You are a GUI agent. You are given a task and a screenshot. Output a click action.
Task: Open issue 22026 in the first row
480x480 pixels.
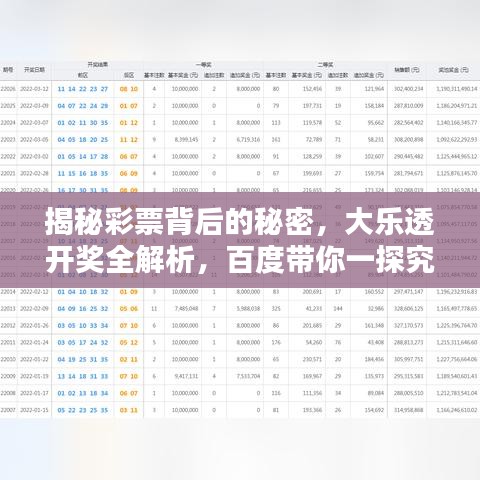(8, 89)
